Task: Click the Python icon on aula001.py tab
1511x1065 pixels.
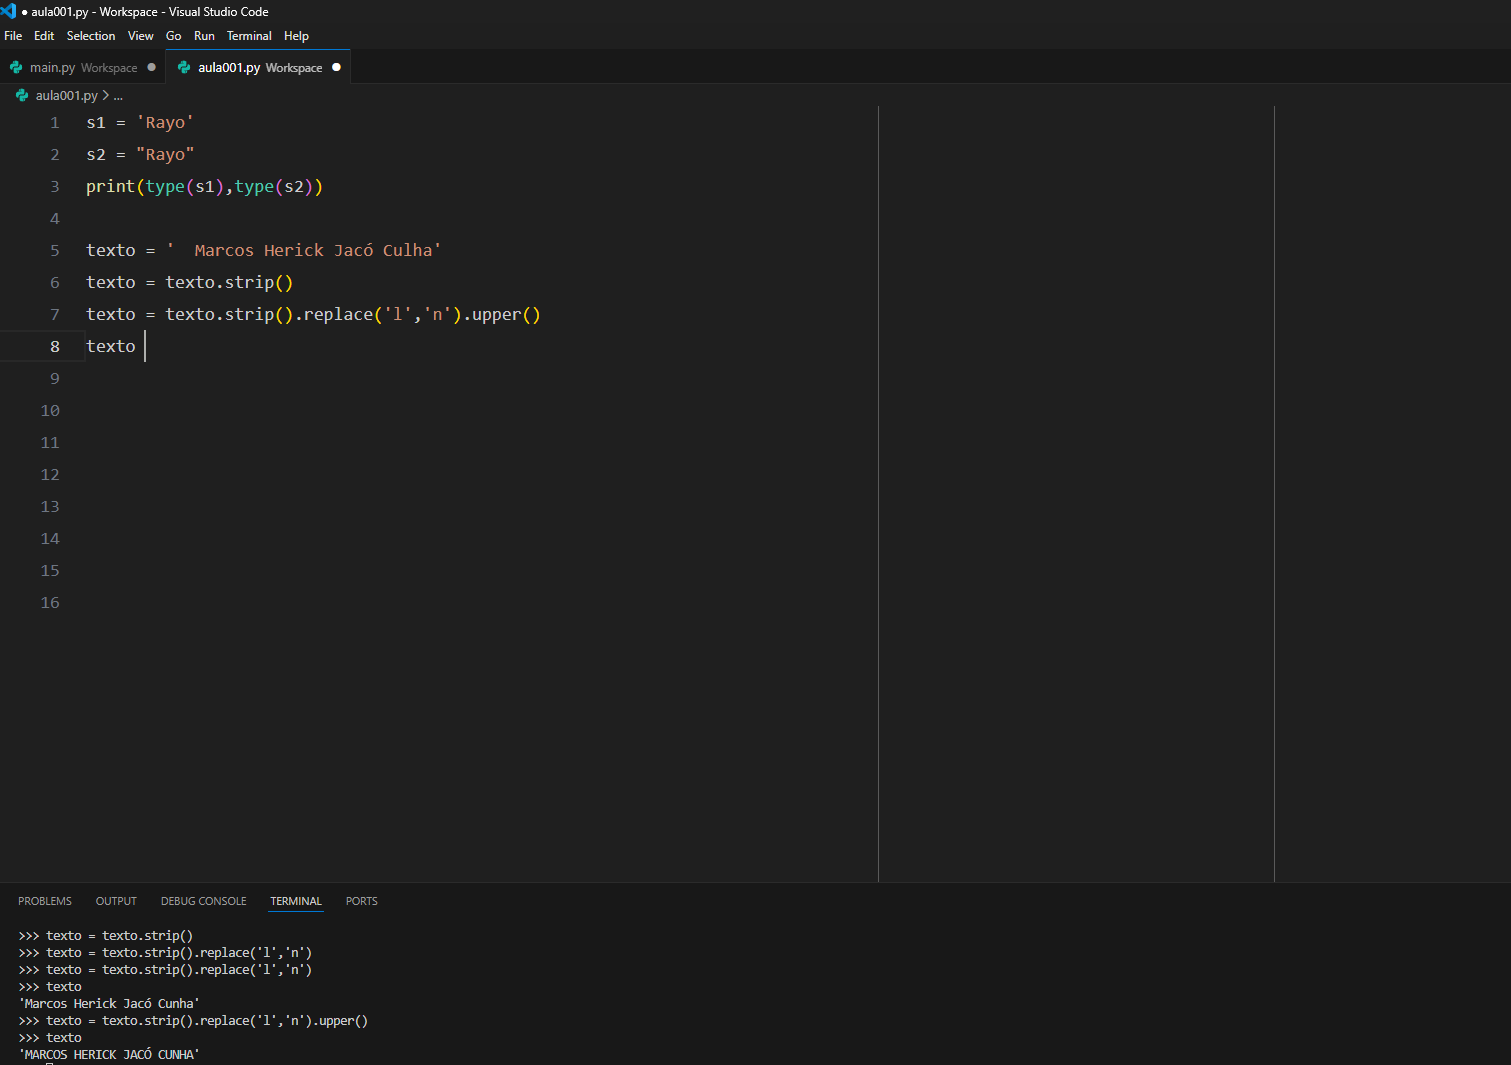Action: coord(184,68)
